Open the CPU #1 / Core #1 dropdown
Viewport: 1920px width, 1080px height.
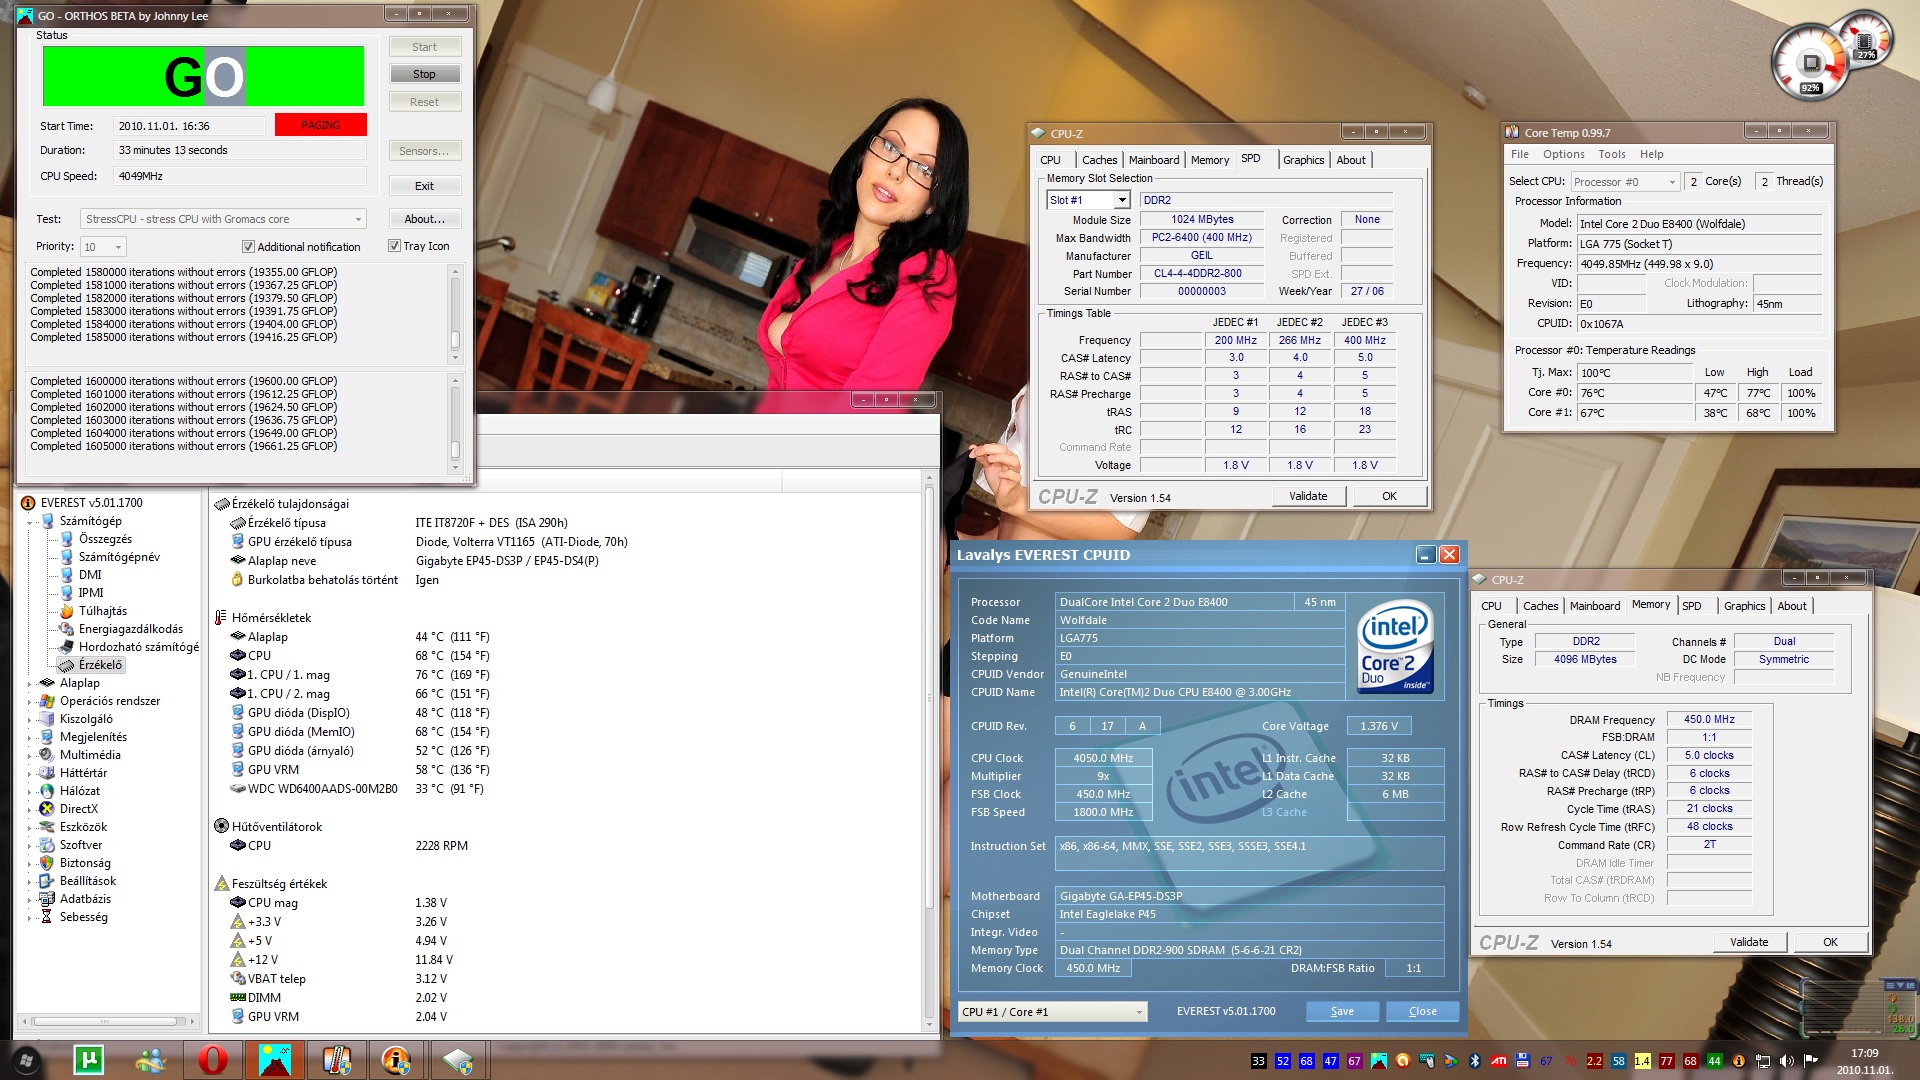1052,1012
